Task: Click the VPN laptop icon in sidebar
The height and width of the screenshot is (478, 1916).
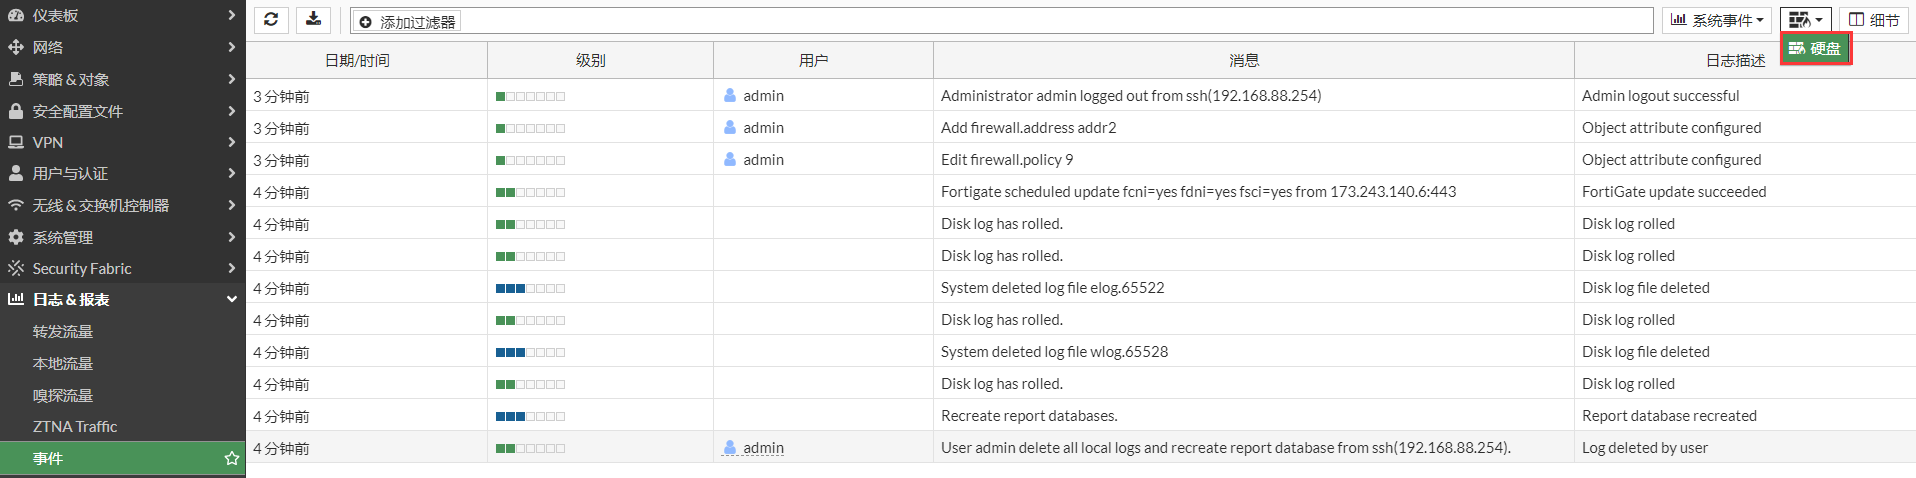Action: [x=16, y=142]
